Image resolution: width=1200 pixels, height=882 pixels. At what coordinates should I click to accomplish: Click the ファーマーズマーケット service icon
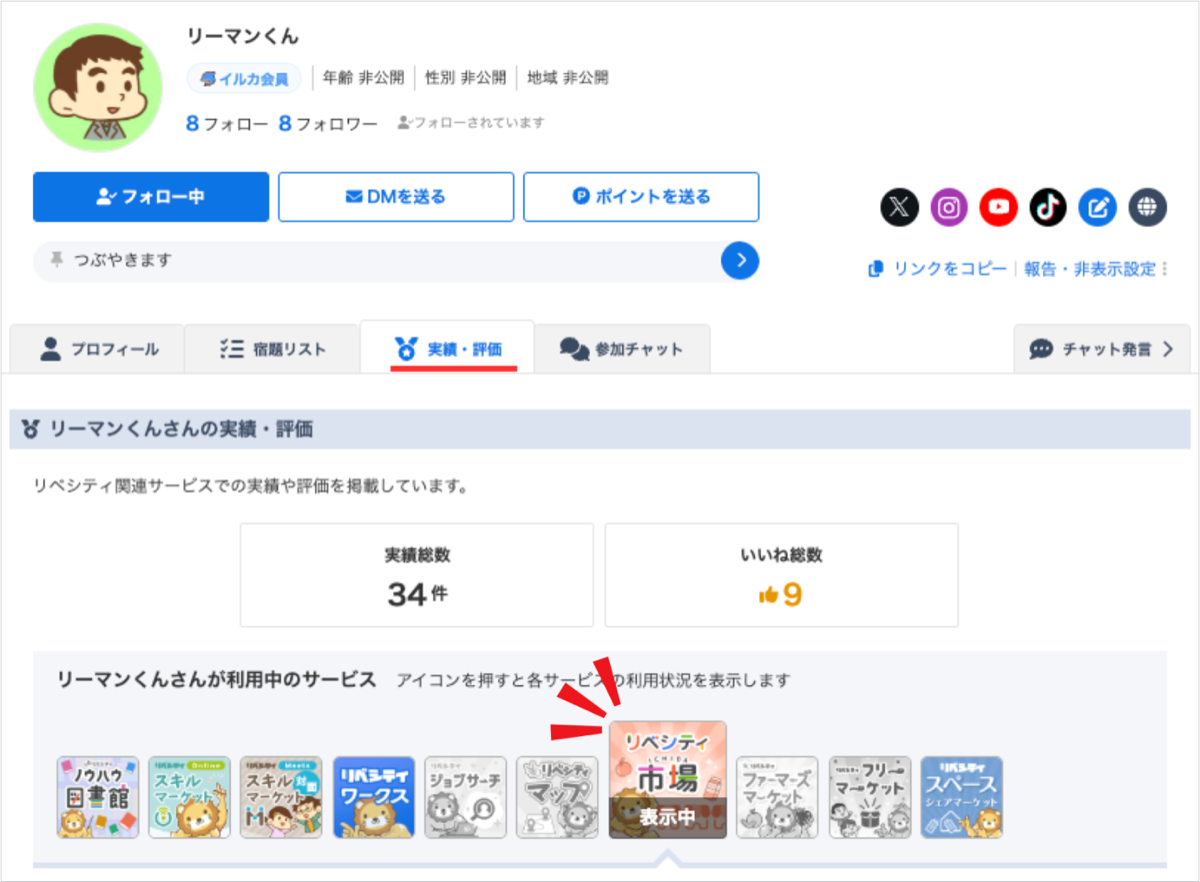click(778, 797)
